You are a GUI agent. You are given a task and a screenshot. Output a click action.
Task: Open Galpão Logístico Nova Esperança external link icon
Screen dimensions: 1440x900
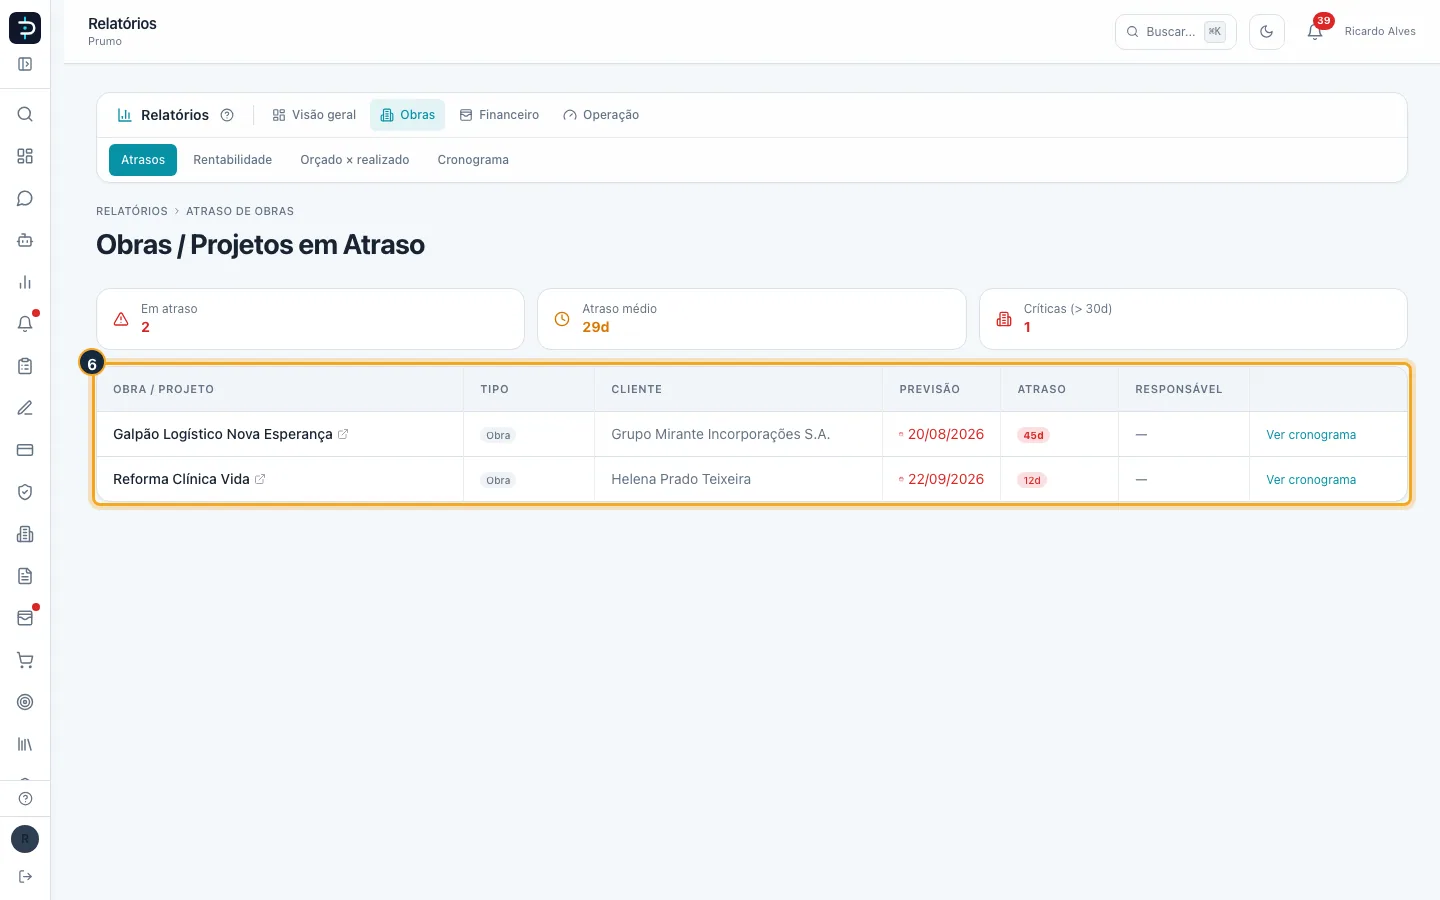[343, 434]
